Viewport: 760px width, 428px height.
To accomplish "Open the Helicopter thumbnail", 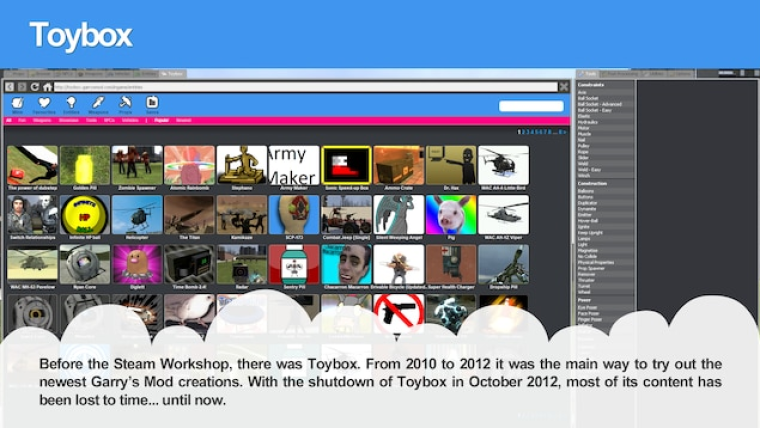I will pos(137,215).
